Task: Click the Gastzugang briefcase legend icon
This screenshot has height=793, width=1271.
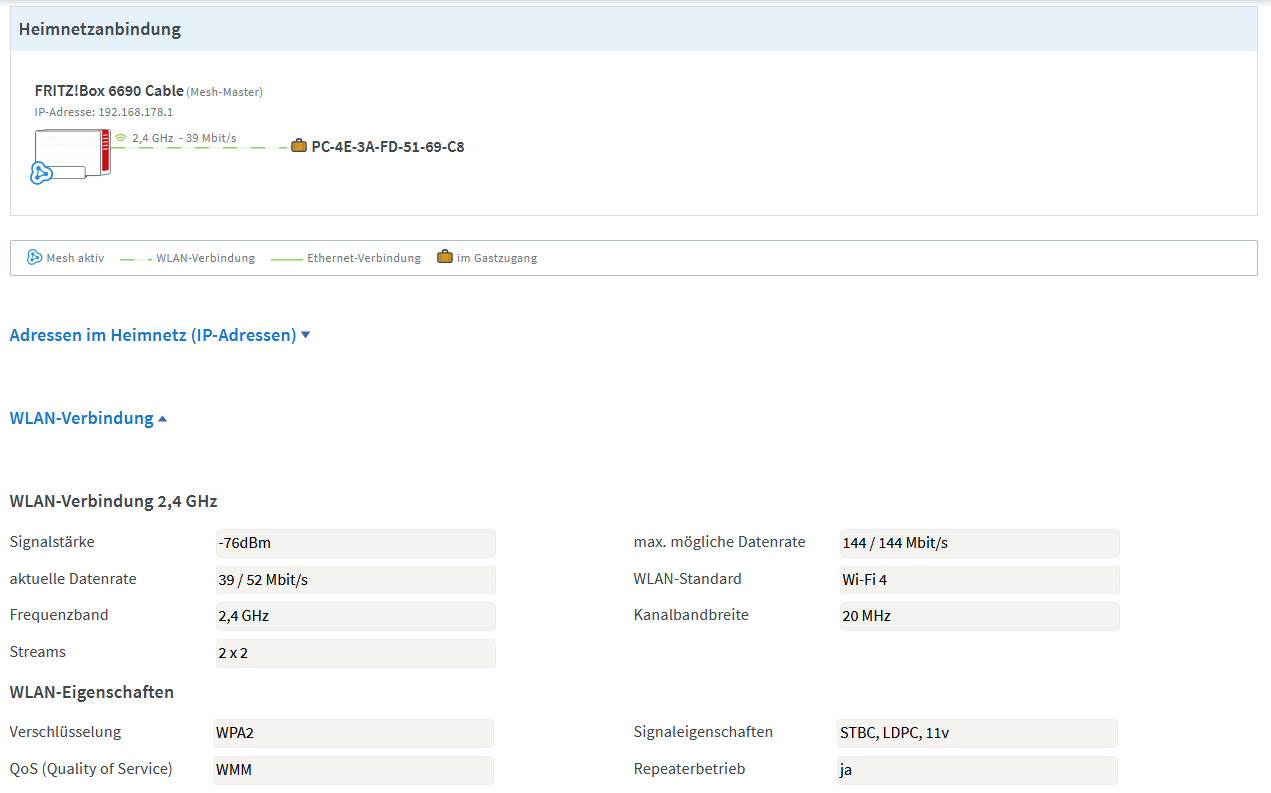Action: click(x=444, y=257)
